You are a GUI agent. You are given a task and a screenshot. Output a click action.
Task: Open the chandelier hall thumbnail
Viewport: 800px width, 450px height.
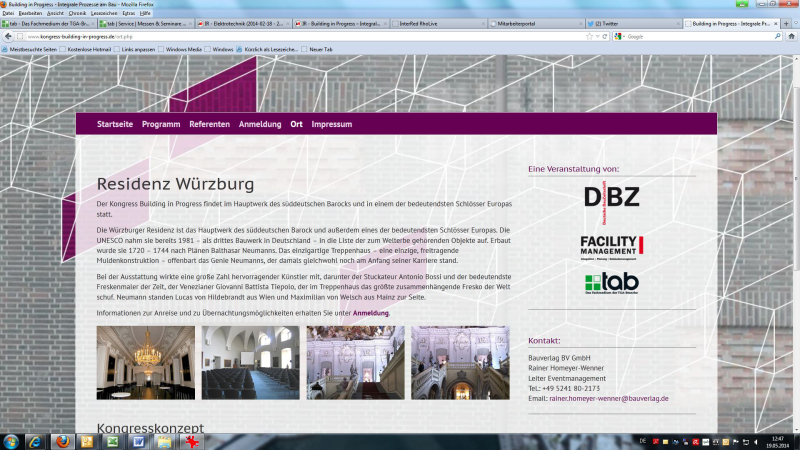pyautogui.click(x=146, y=363)
